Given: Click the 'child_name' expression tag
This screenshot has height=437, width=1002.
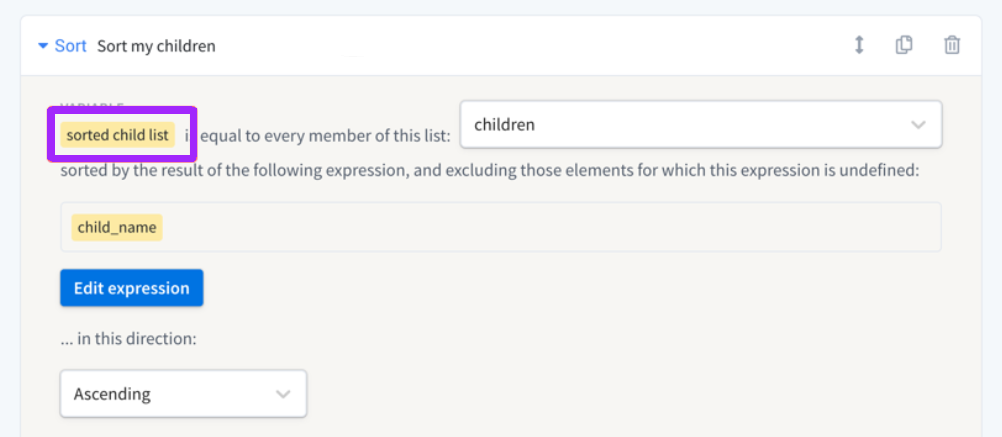Looking at the screenshot, I should (x=117, y=227).
